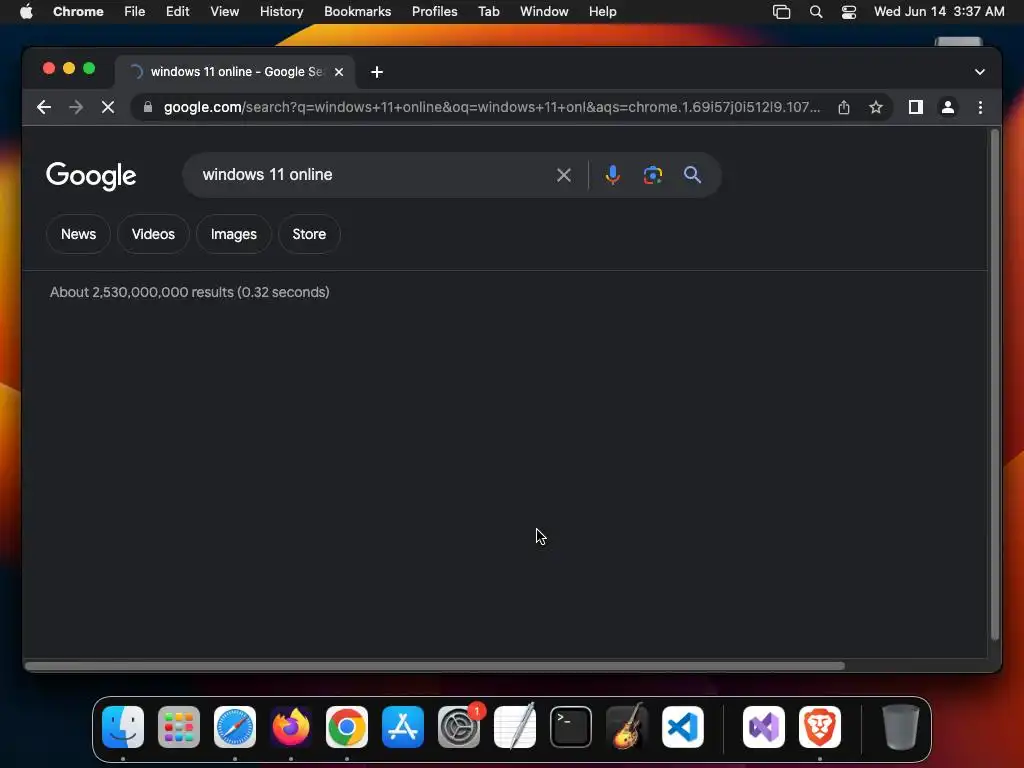Open the View menu
1024x768 pixels.
[x=224, y=12]
